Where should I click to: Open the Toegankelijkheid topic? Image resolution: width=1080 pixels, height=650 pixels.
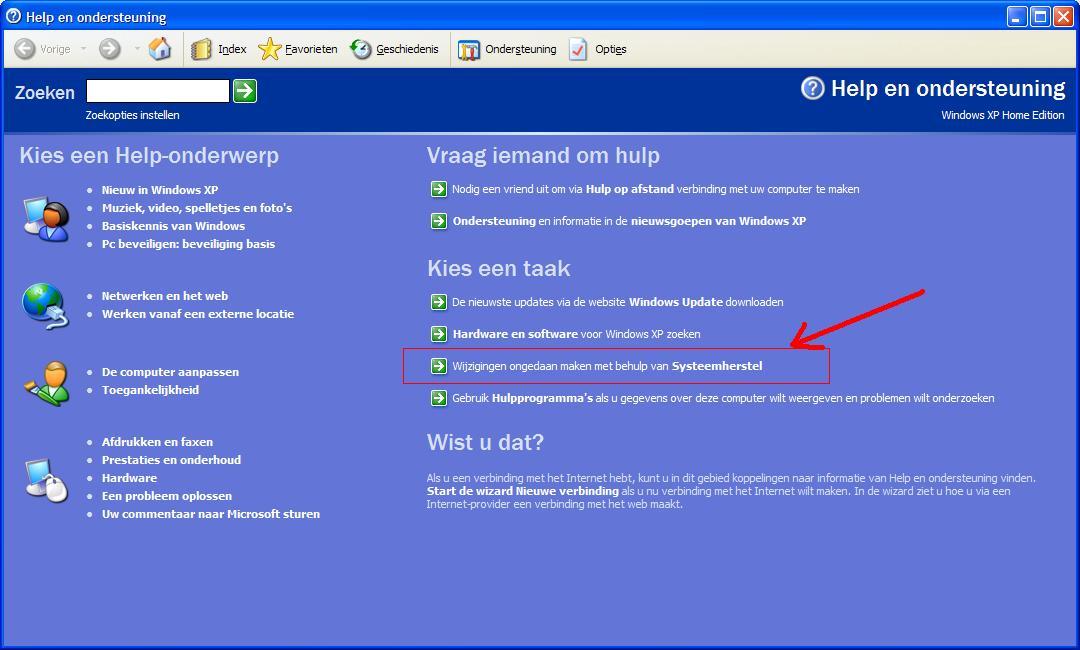150,390
